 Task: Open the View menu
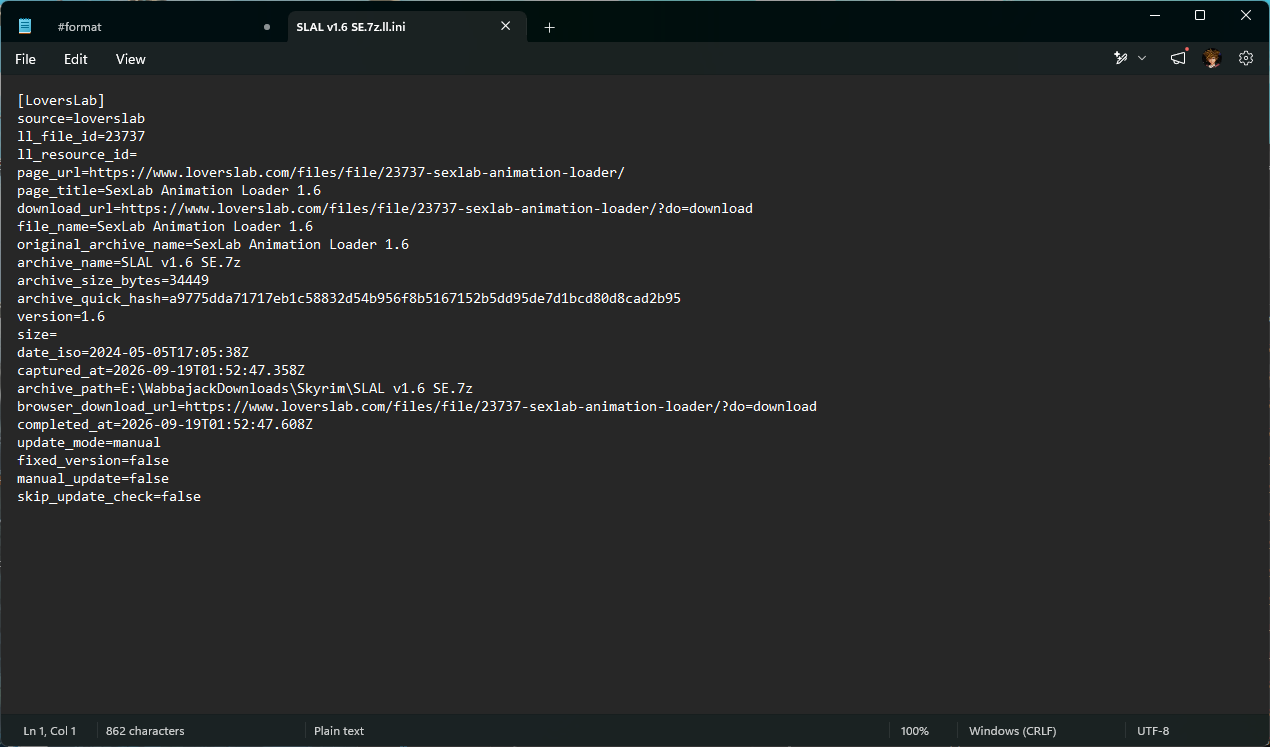pos(131,59)
